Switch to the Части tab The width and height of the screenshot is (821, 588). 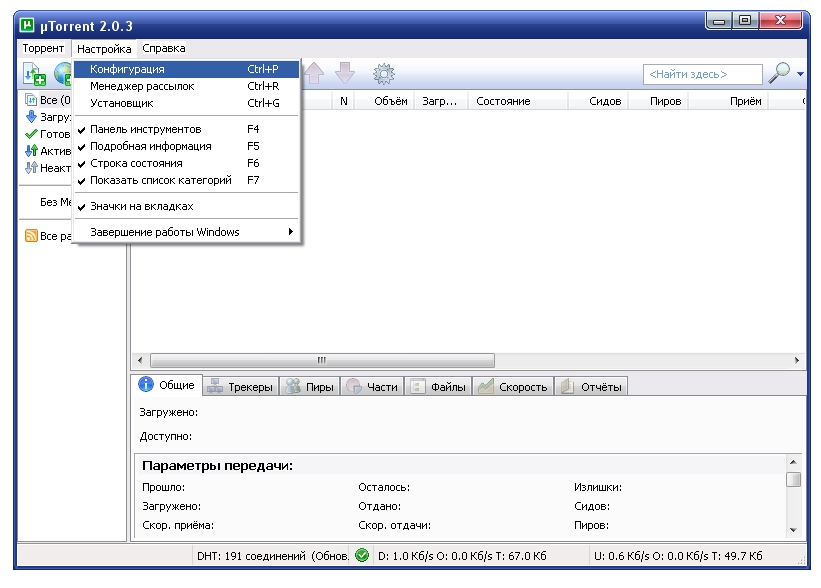(x=372, y=387)
